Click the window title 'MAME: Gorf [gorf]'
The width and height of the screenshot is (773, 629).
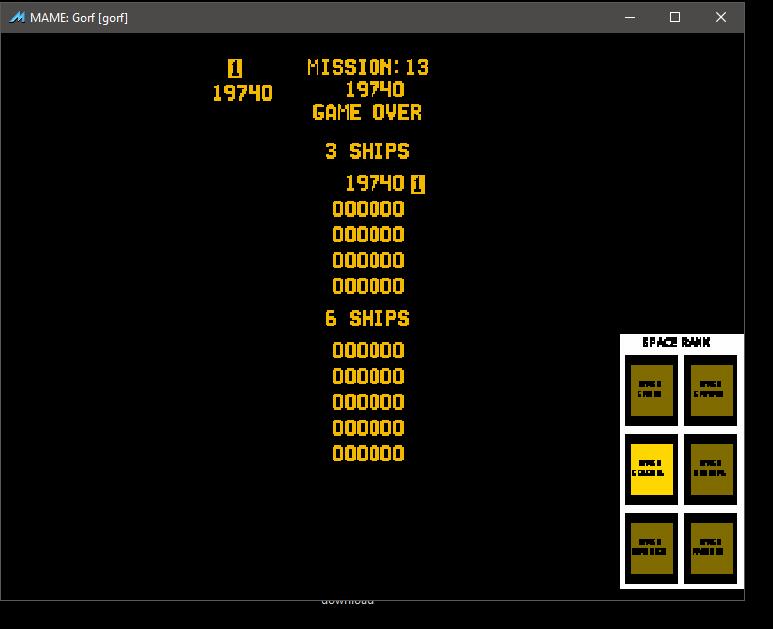[x=80, y=17]
